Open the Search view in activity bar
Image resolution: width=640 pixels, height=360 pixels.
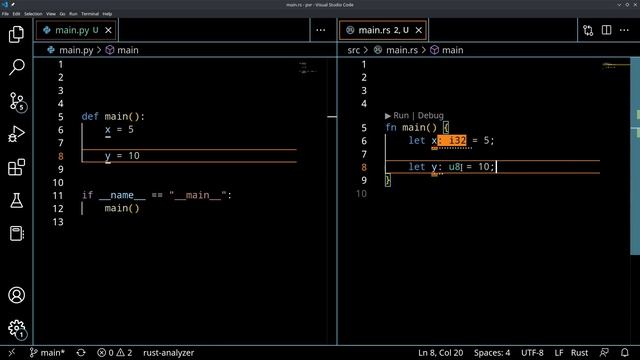(16, 67)
